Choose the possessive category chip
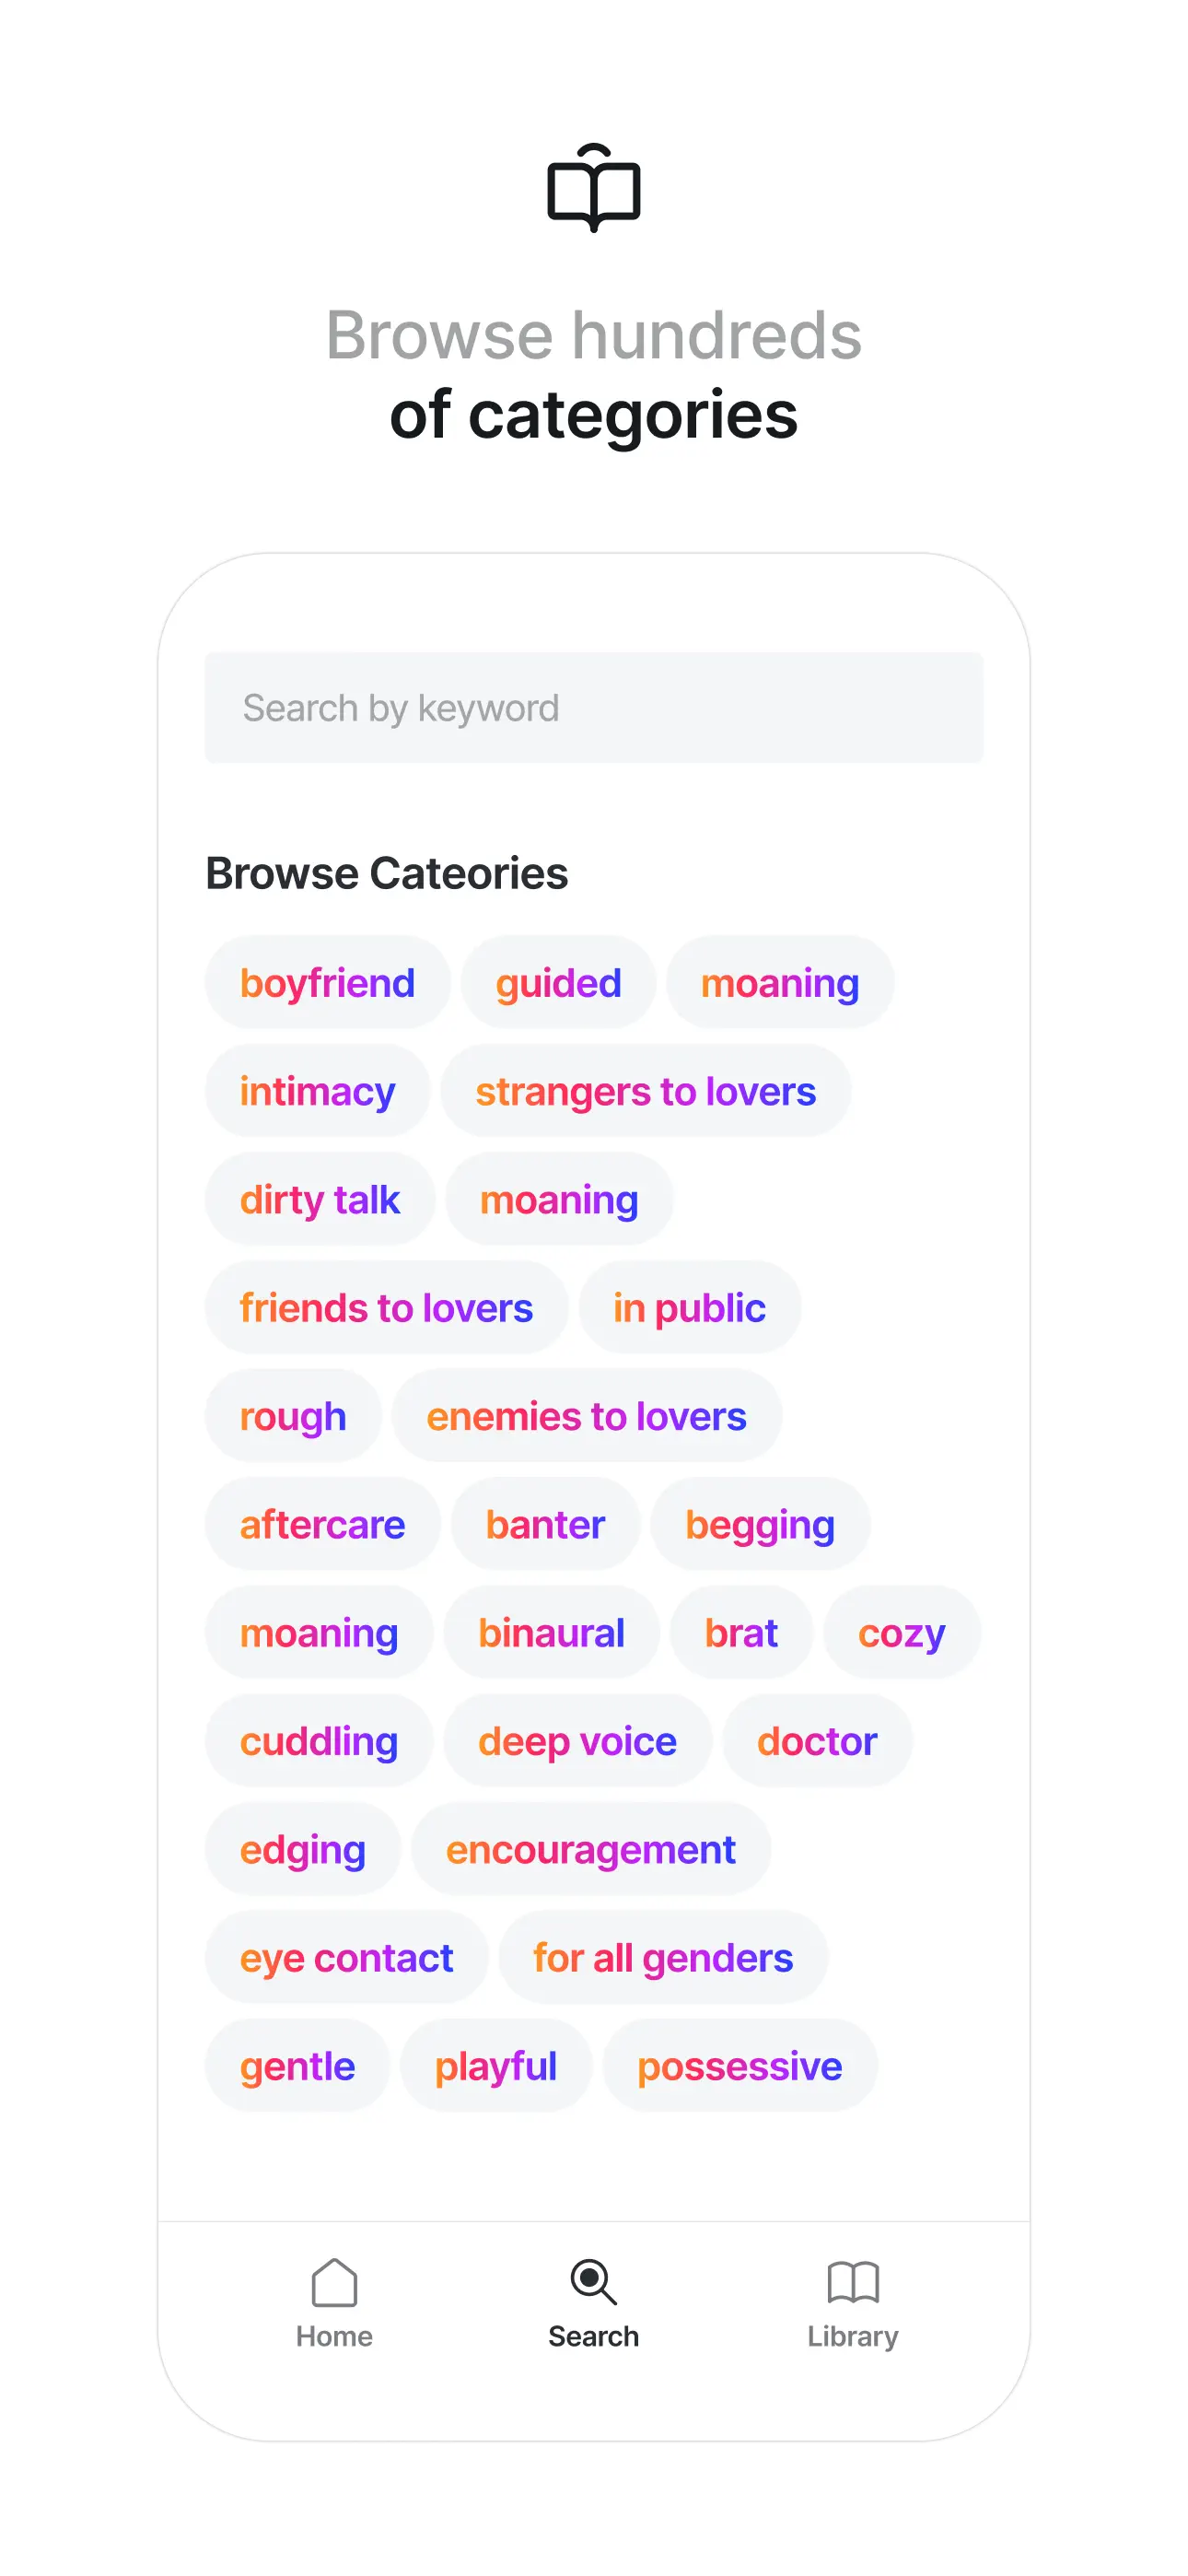This screenshot has width=1188, height=2576. point(740,2066)
